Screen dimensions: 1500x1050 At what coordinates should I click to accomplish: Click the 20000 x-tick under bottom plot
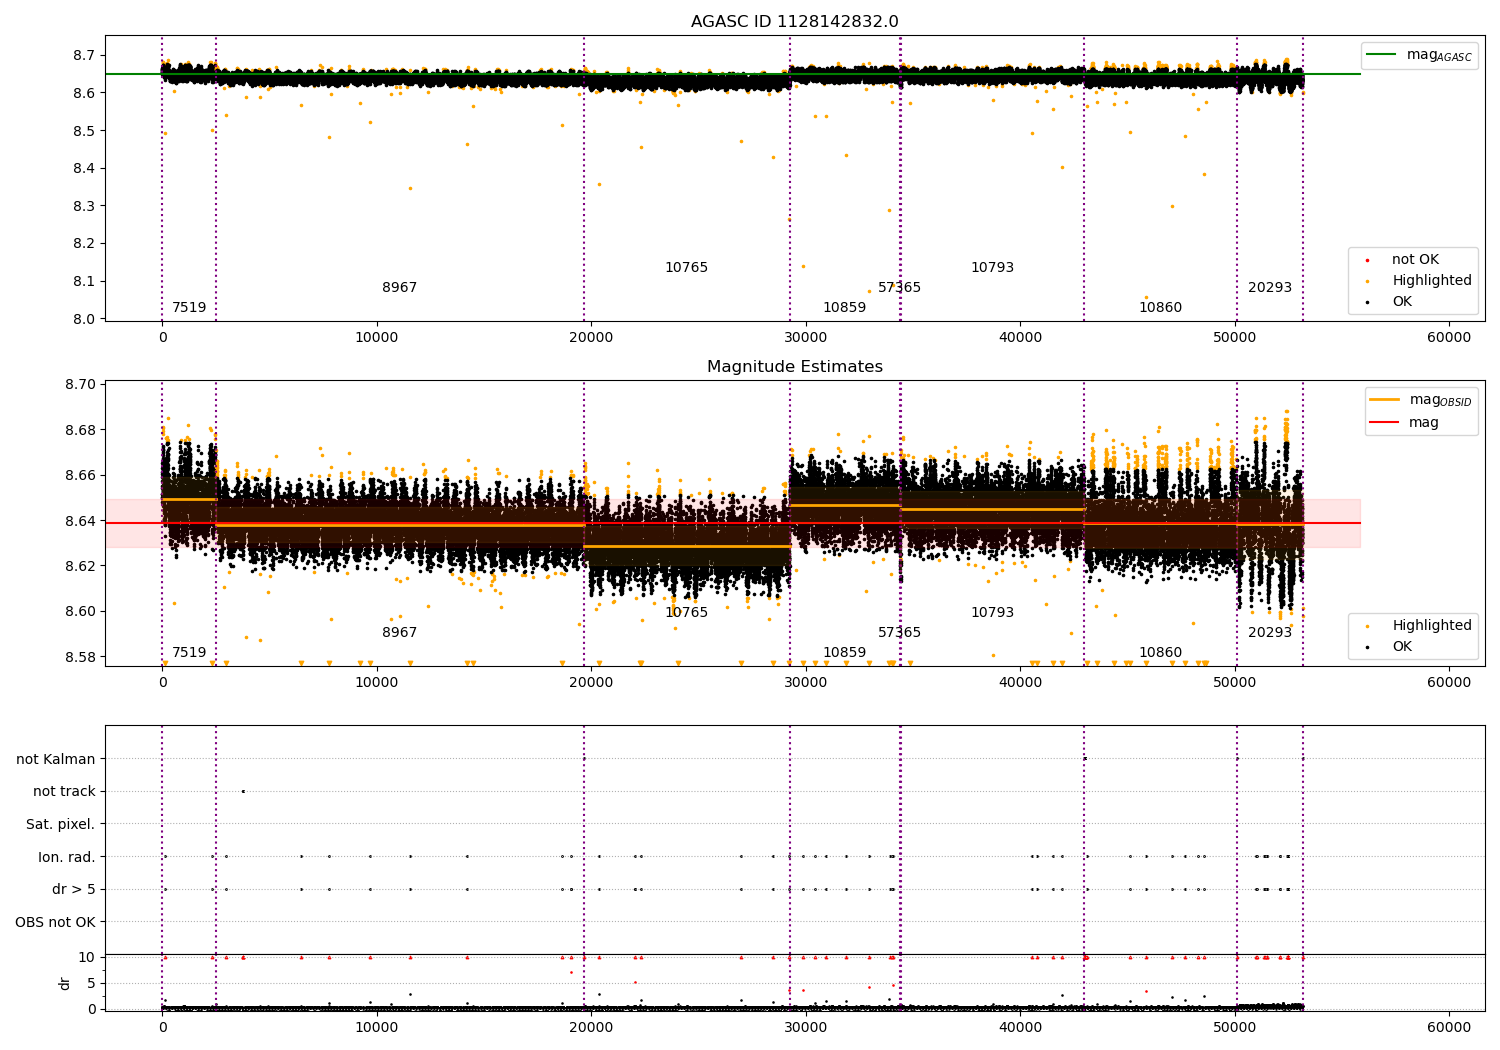pyautogui.click(x=591, y=1027)
